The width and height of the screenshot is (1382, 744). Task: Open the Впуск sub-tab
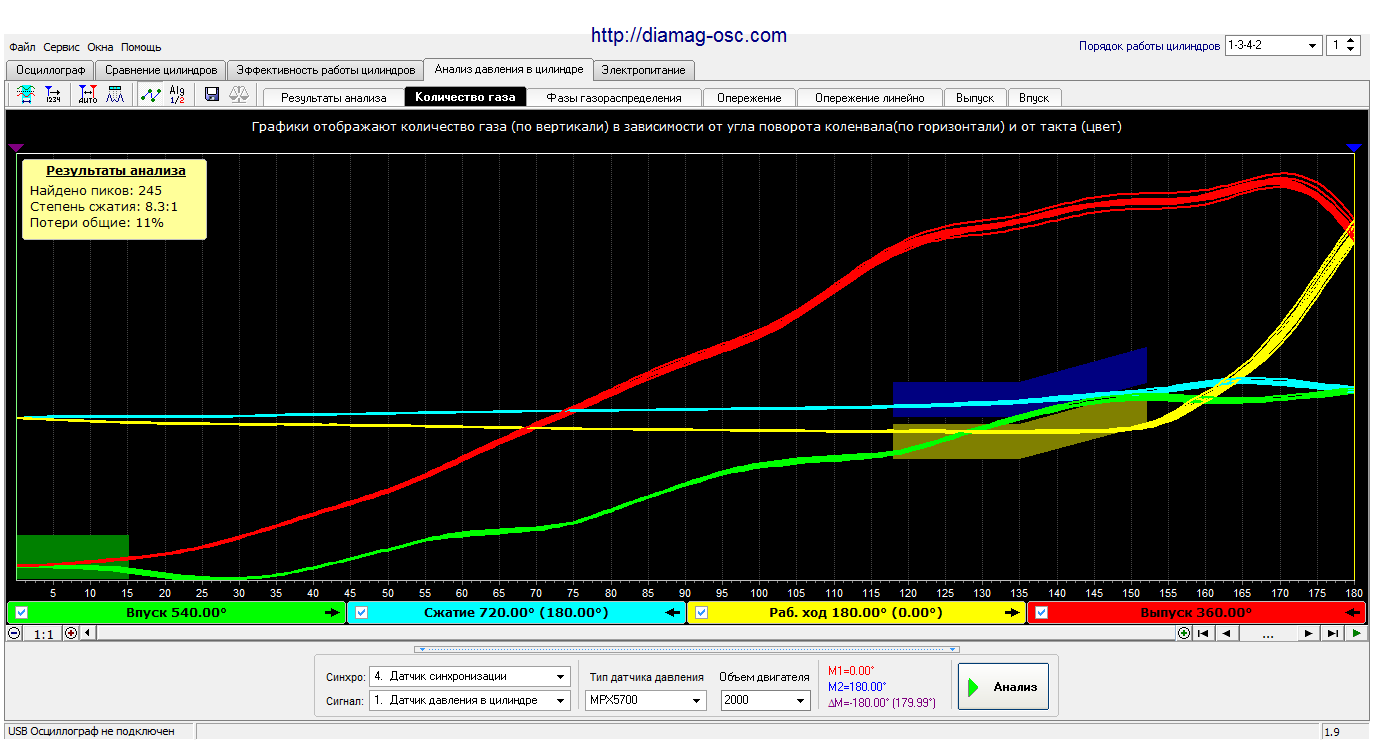point(1034,97)
